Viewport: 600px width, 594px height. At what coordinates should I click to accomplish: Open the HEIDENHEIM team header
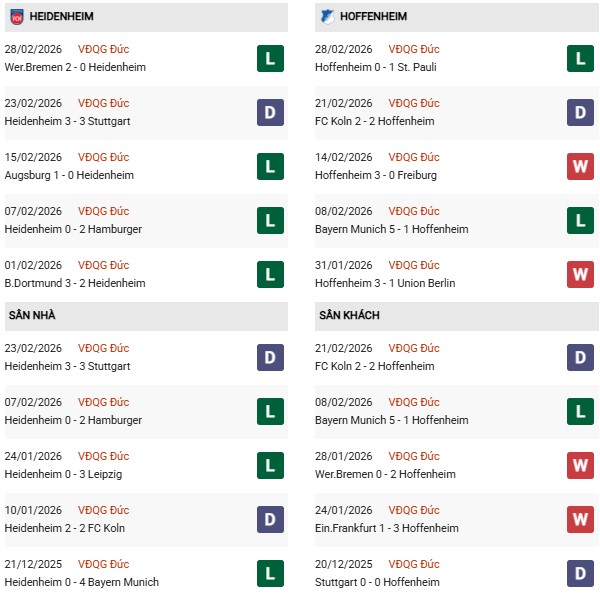pyautogui.click(x=64, y=17)
